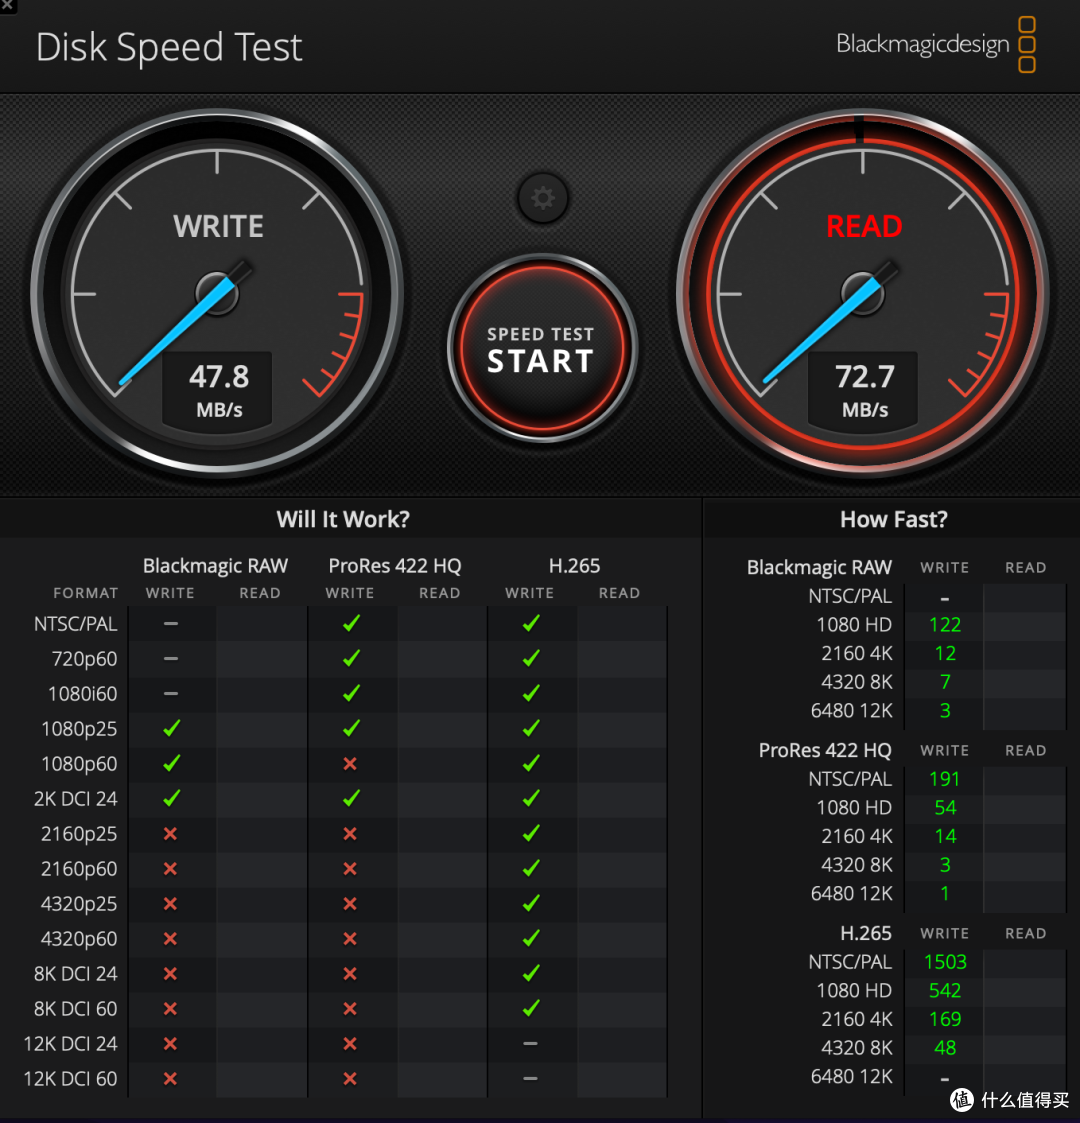Click the Blackmagic RAW 12K DCI 60 cross
This screenshot has width=1080, height=1123.
[170, 1079]
